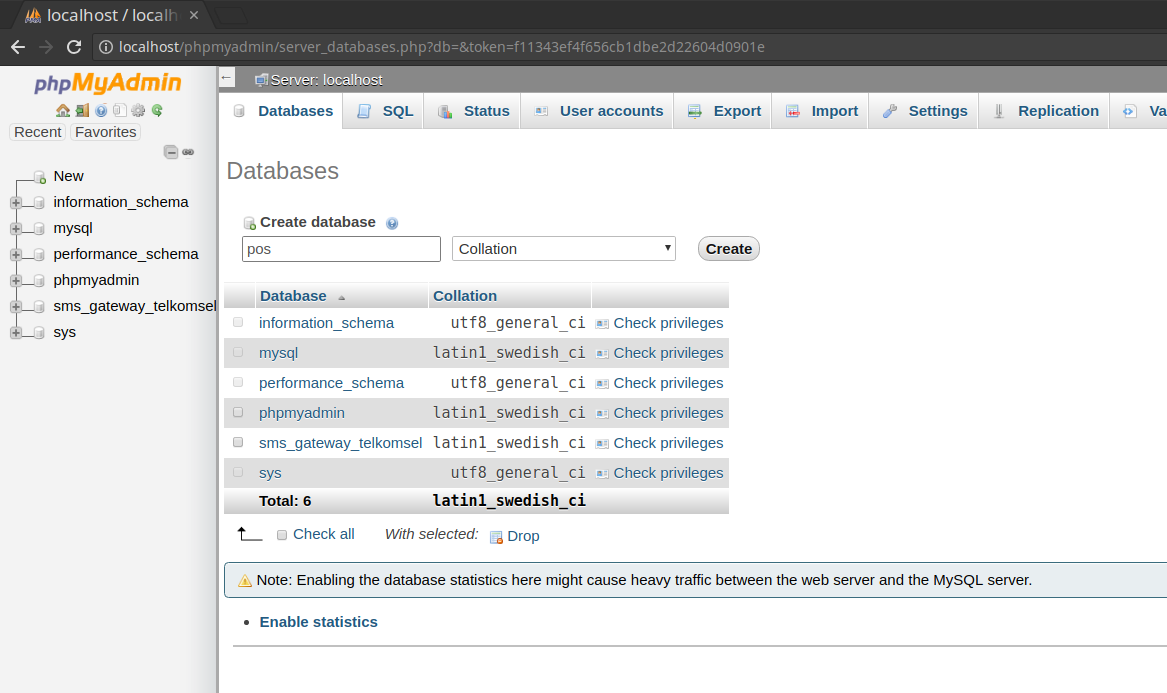Reload the navigation panel with green refresh icon
The width and height of the screenshot is (1167, 693).
157,110
